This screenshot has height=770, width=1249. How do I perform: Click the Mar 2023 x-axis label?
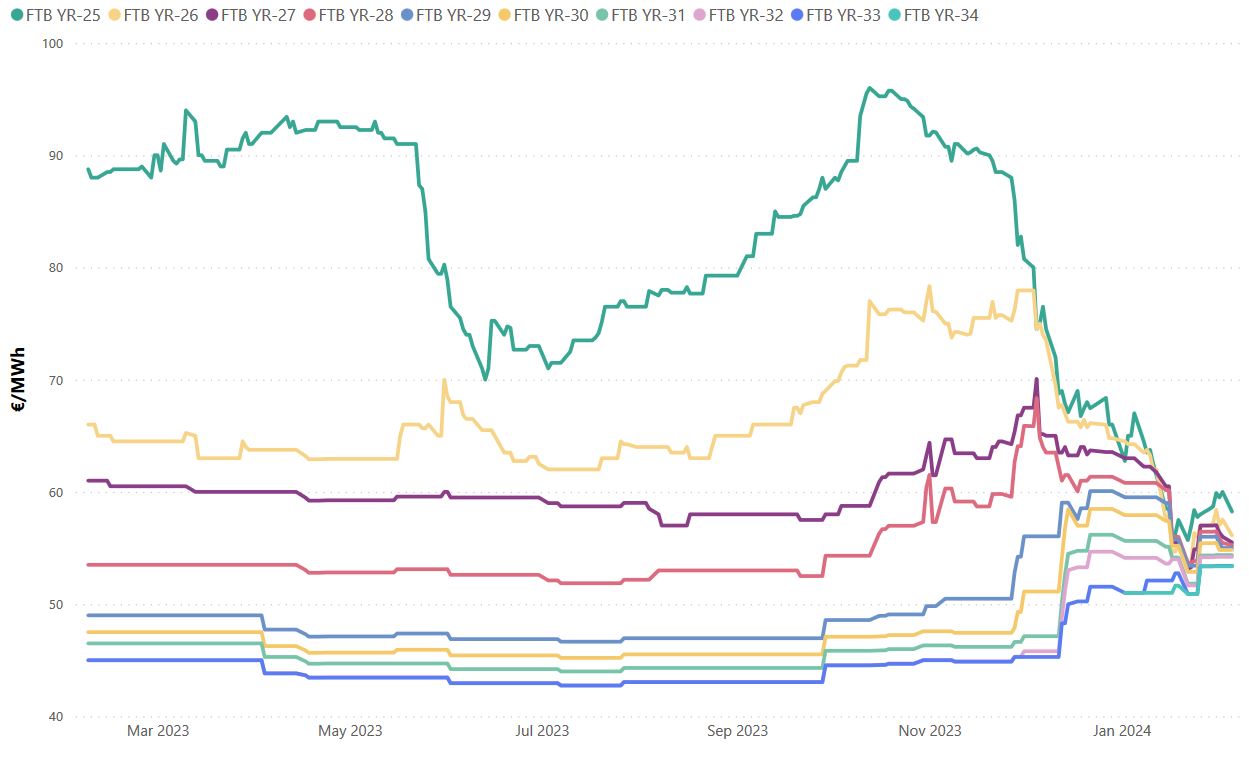(158, 731)
